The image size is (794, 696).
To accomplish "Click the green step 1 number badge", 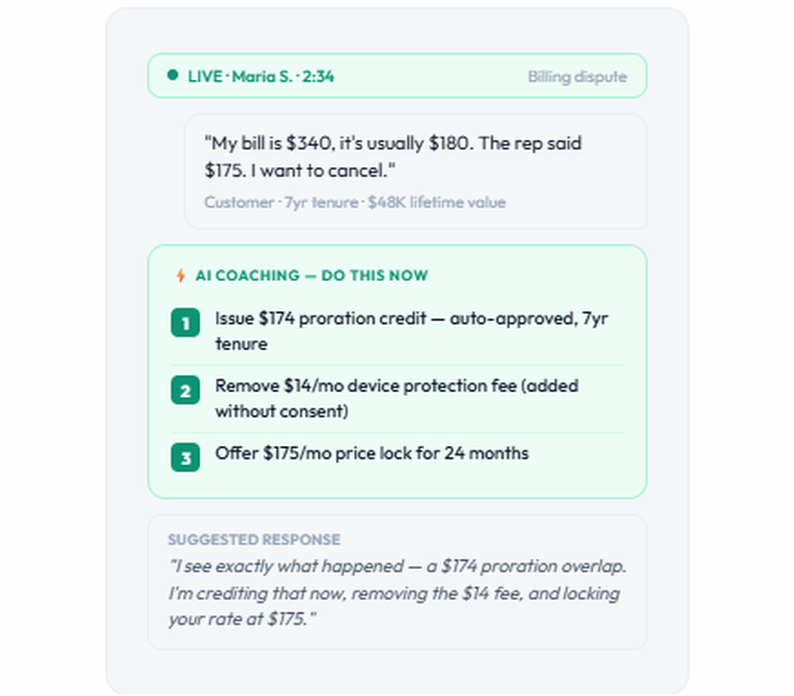I will click(185, 323).
